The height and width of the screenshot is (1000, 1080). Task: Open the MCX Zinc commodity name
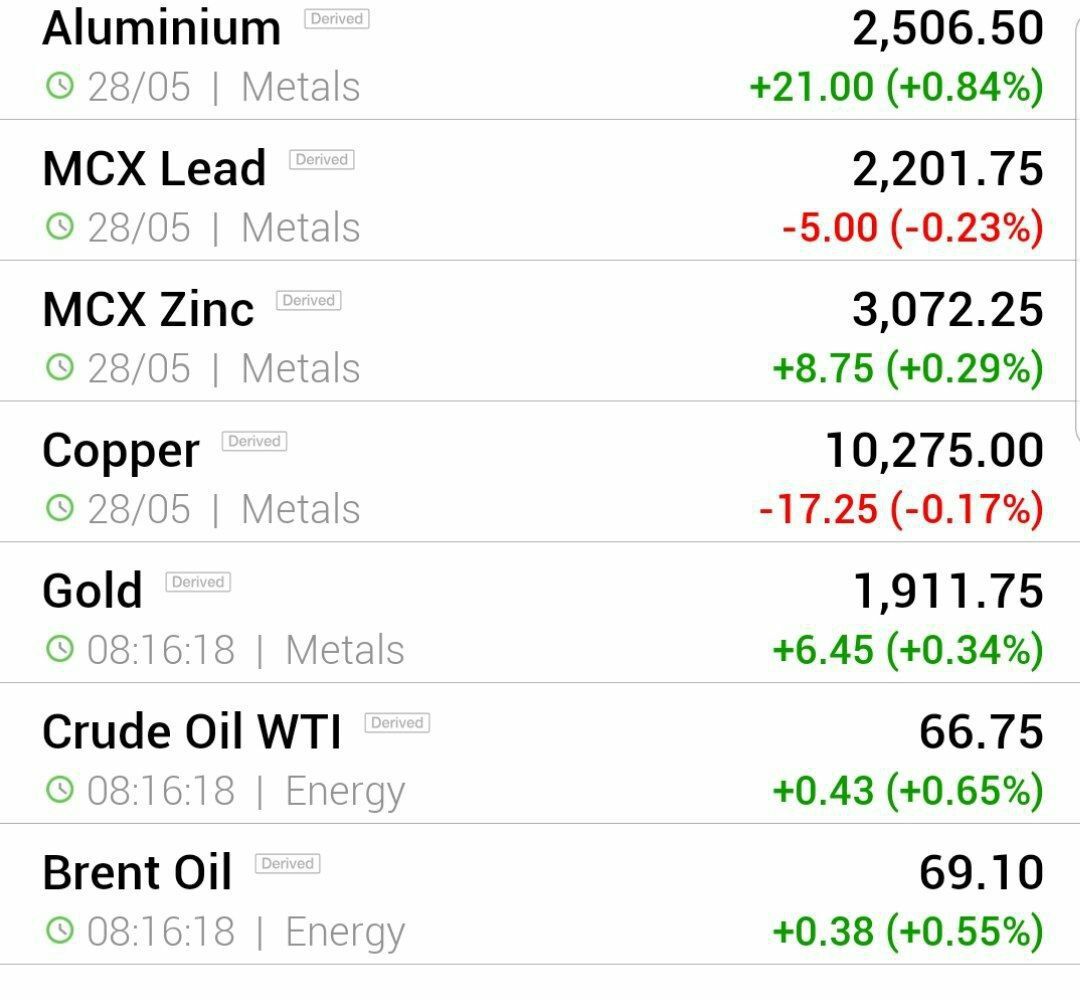tap(148, 310)
